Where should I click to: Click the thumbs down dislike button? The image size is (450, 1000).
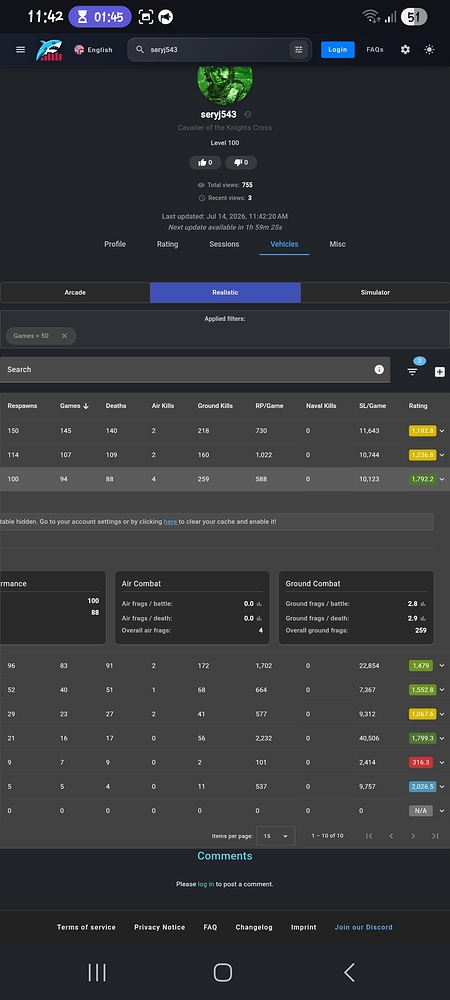(241, 163)
